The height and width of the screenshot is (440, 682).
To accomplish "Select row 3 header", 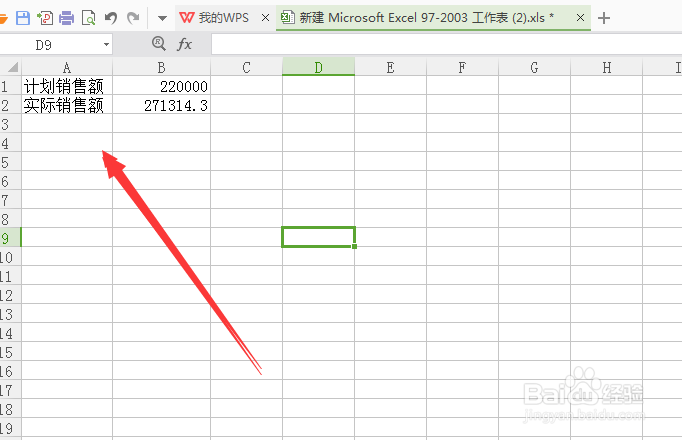I will click(x=10, y=124).
